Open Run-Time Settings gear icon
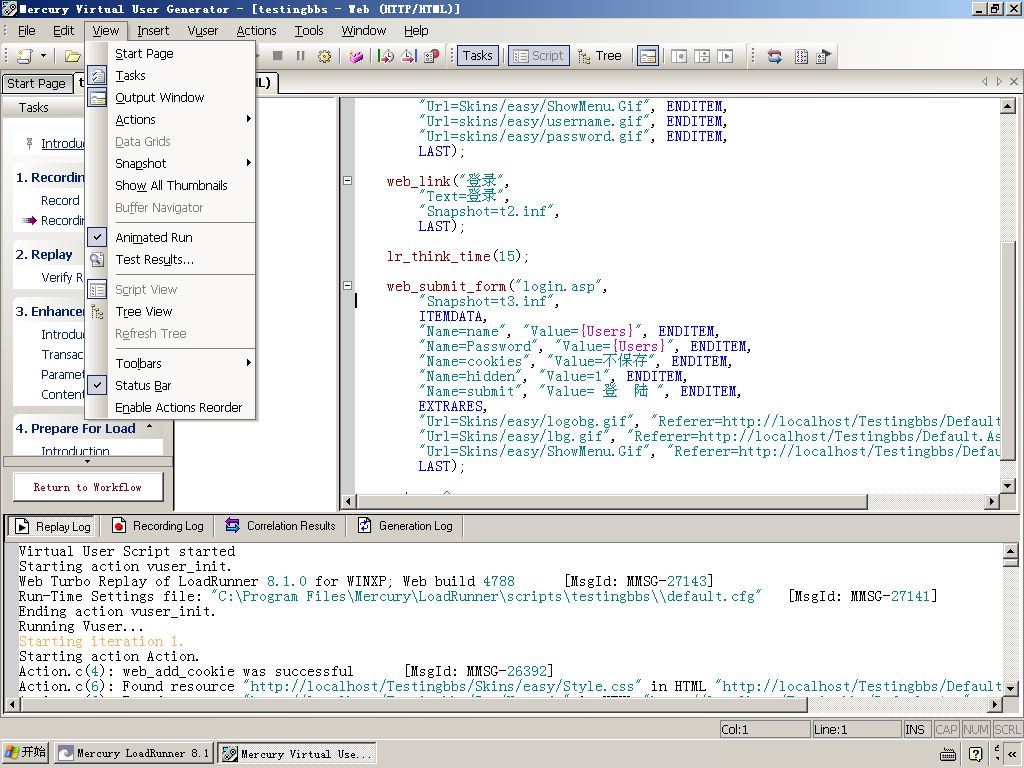Viewport: 1024px width, 768px height. coord(324,56)
